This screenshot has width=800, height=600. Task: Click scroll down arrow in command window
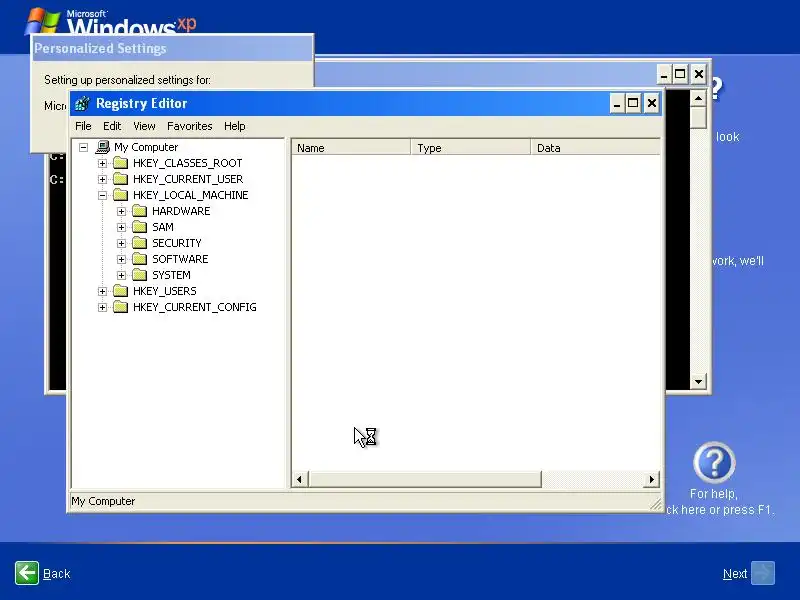698,381
